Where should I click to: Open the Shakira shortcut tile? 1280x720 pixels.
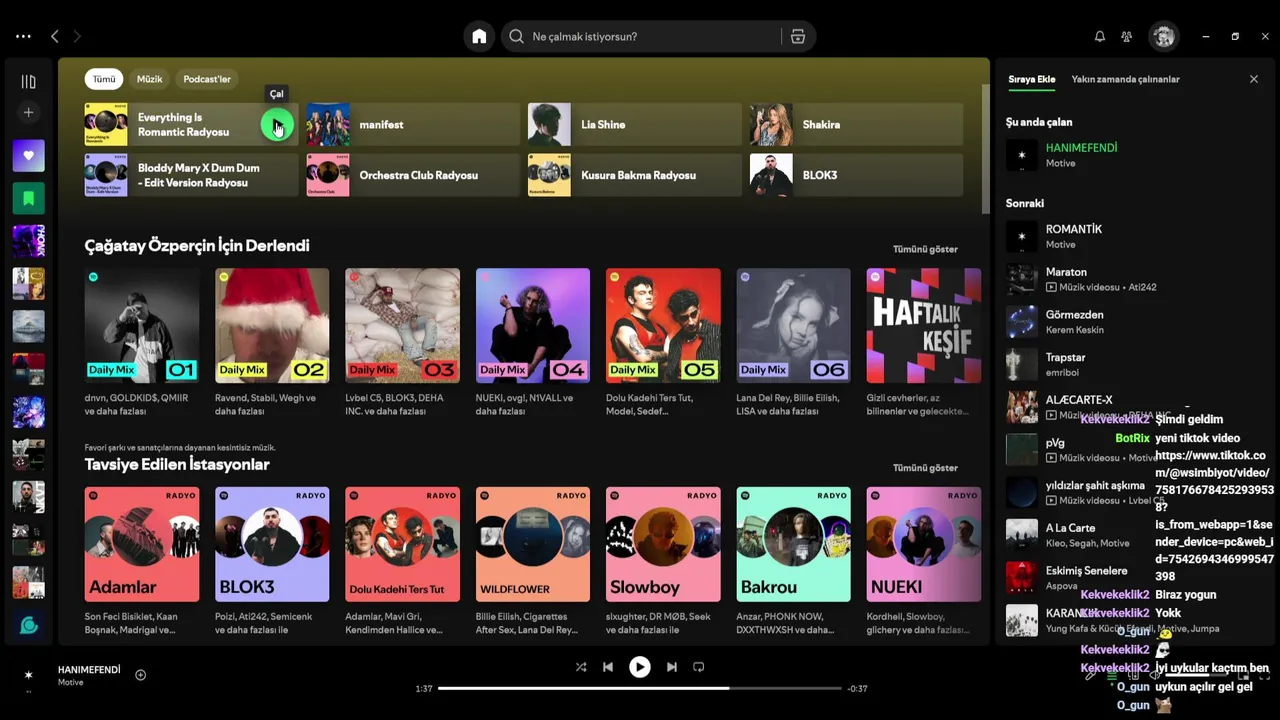pyautogui.click(x=857, y=125)
